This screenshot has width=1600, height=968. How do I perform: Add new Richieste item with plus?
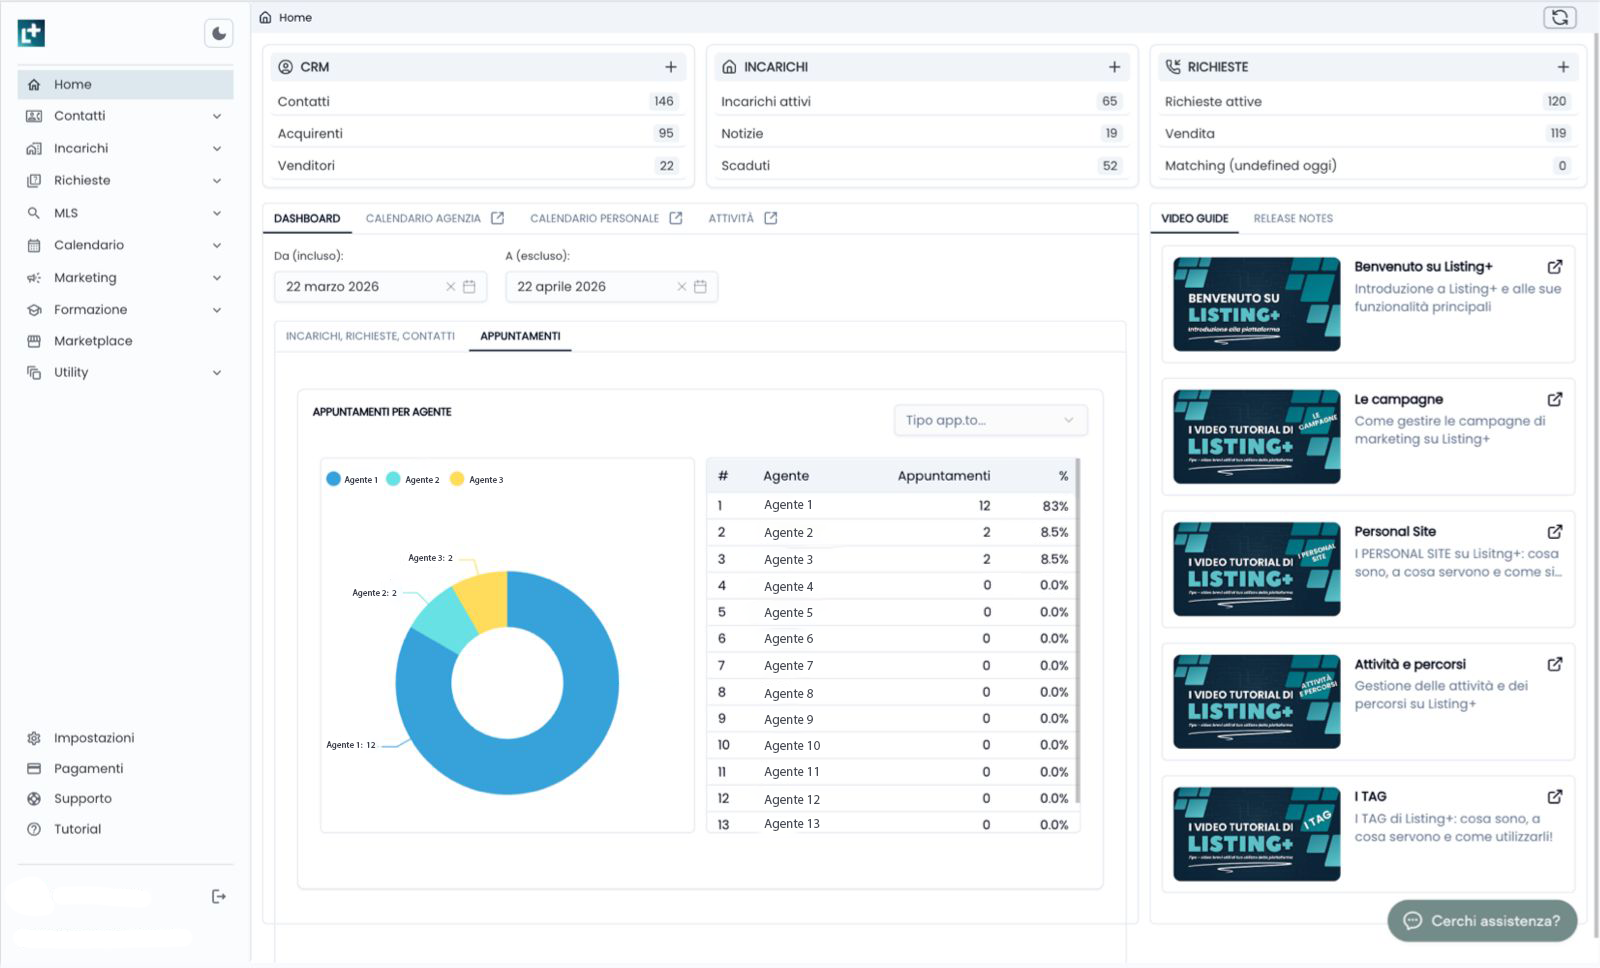point(1563,67)
